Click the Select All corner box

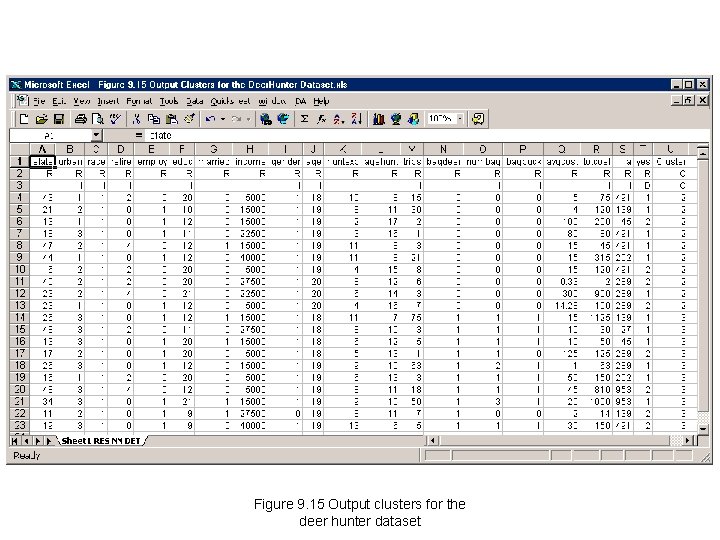click(x=20, y=149)
